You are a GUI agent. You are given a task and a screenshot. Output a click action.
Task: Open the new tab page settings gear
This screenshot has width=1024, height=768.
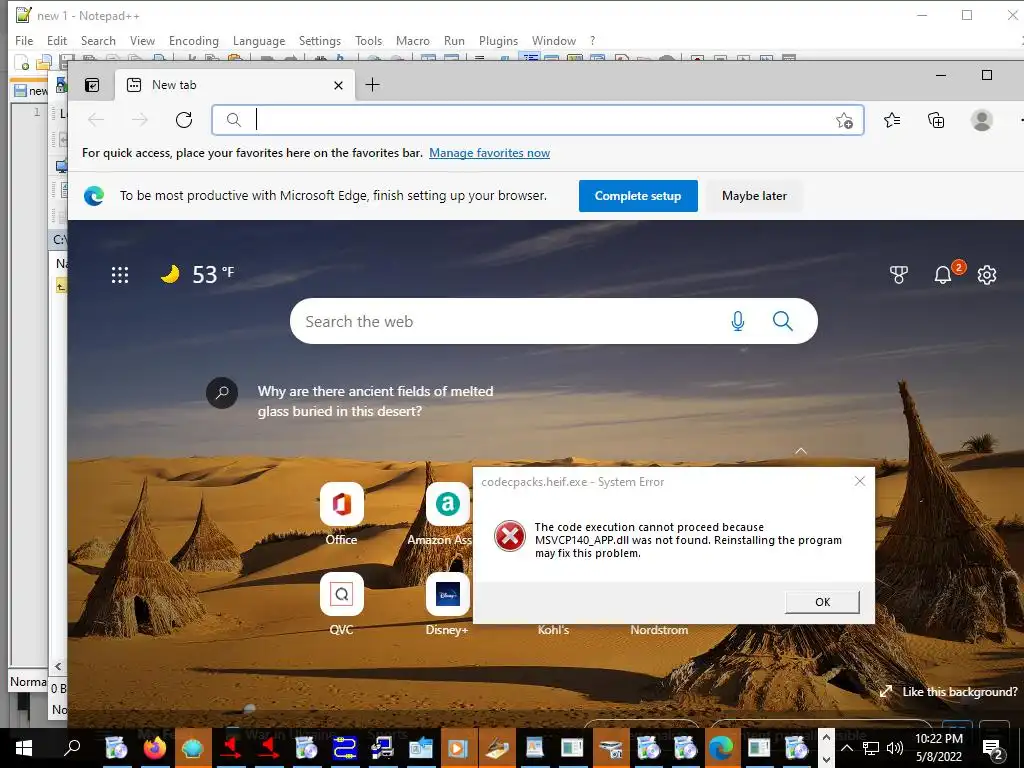pyautogui.click(x=987, y=275)
